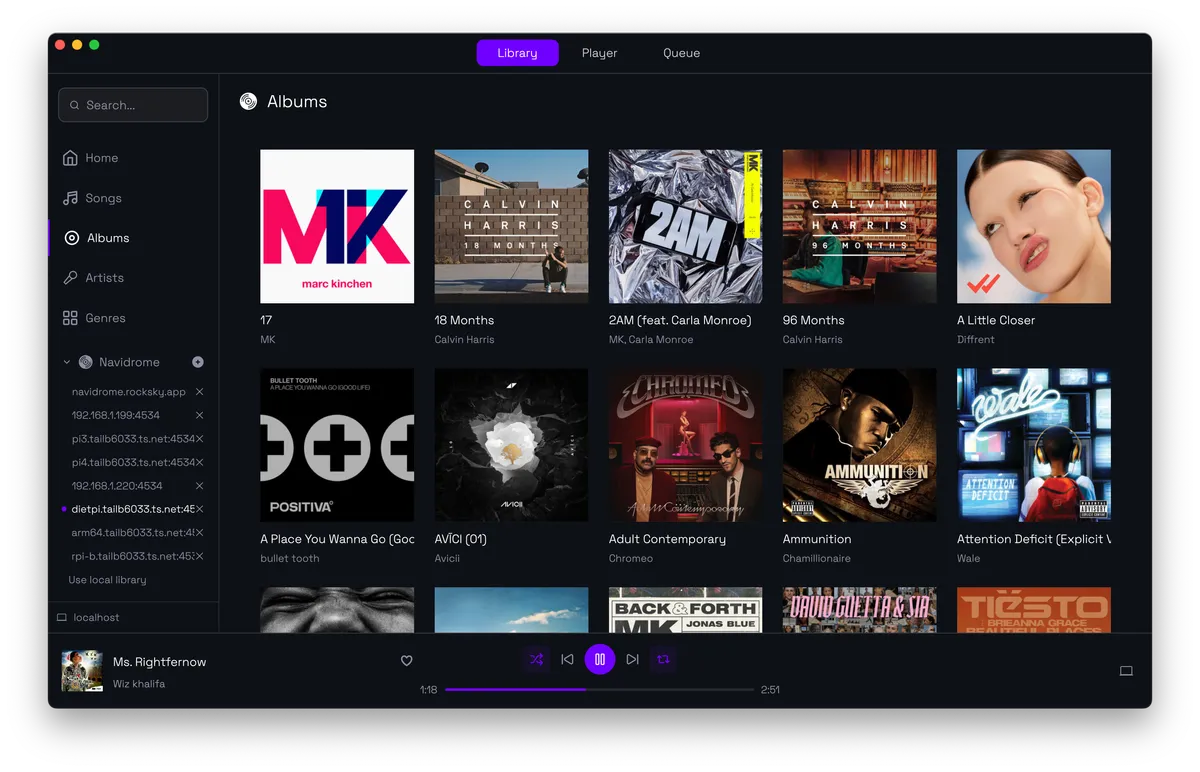Image resolution: width=1200 pixels, height=772 pixels.
Task: Collapse the Navidrome server list
Action: point(67,362)
